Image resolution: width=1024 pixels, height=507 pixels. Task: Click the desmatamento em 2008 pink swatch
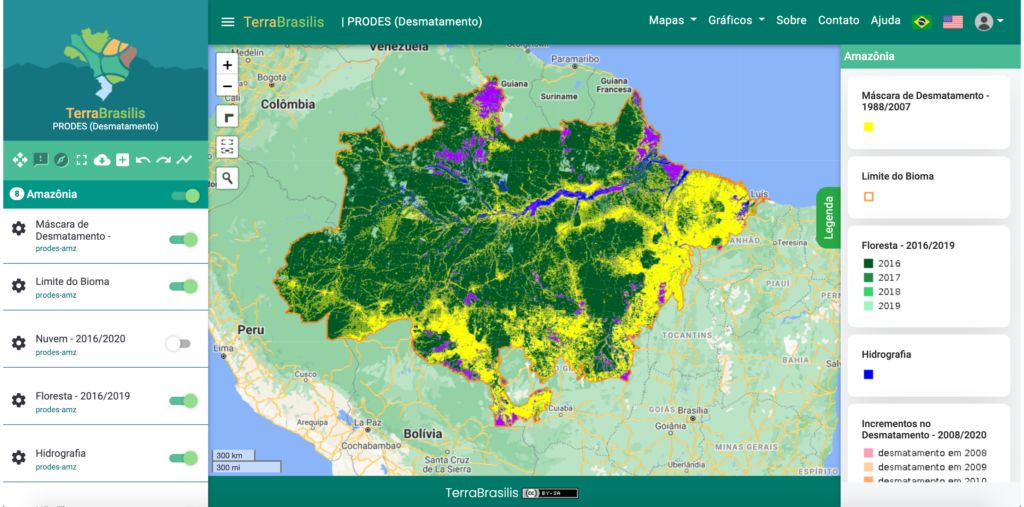point(869,453)
